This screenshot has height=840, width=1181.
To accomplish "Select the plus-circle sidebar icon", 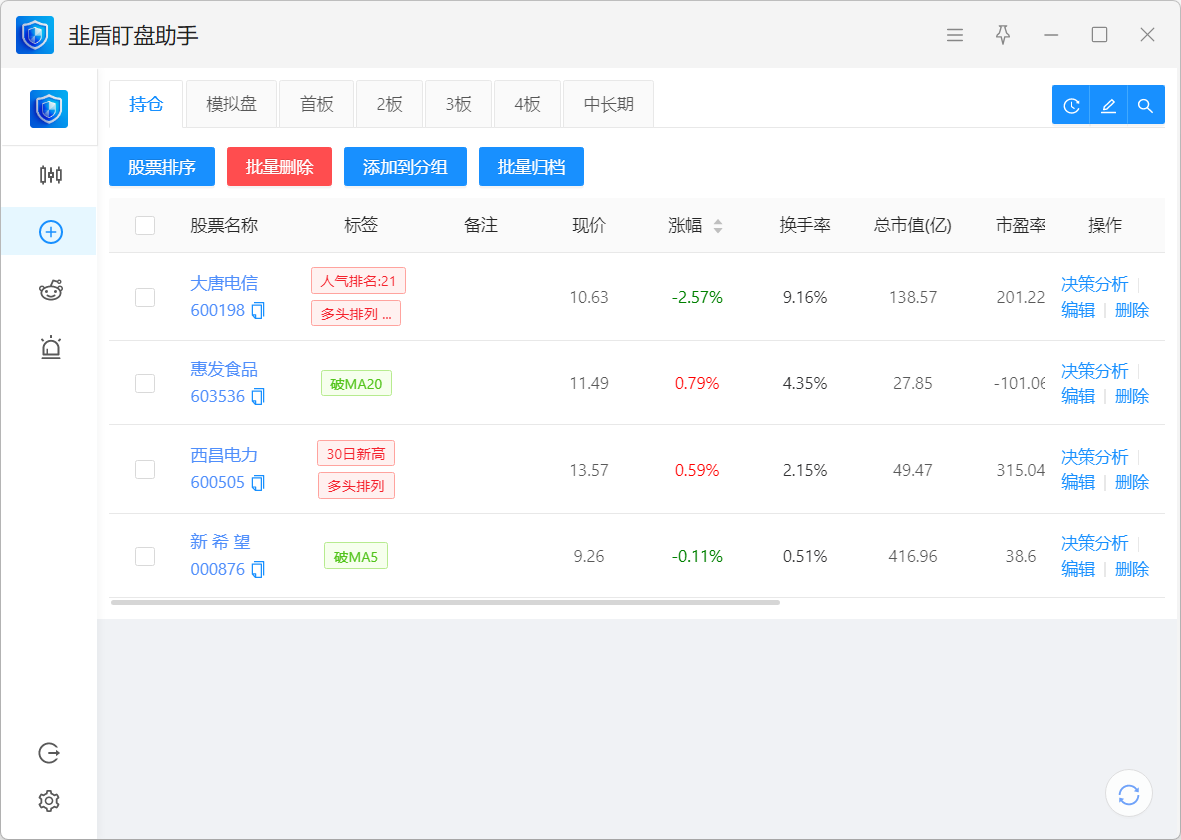I will coord(50,232).
